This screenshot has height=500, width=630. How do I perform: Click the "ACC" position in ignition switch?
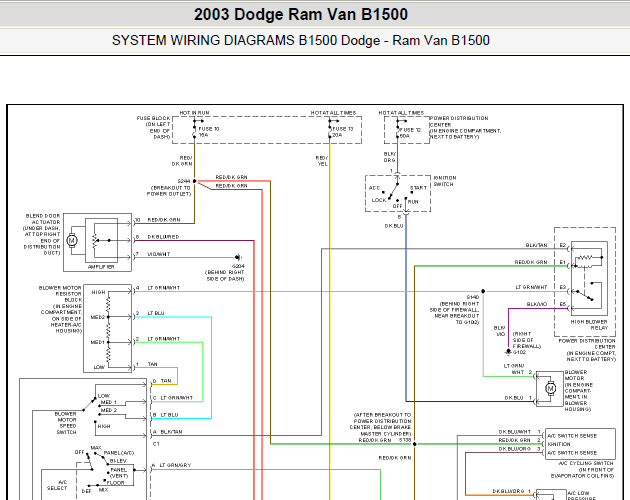coord(374,188)
